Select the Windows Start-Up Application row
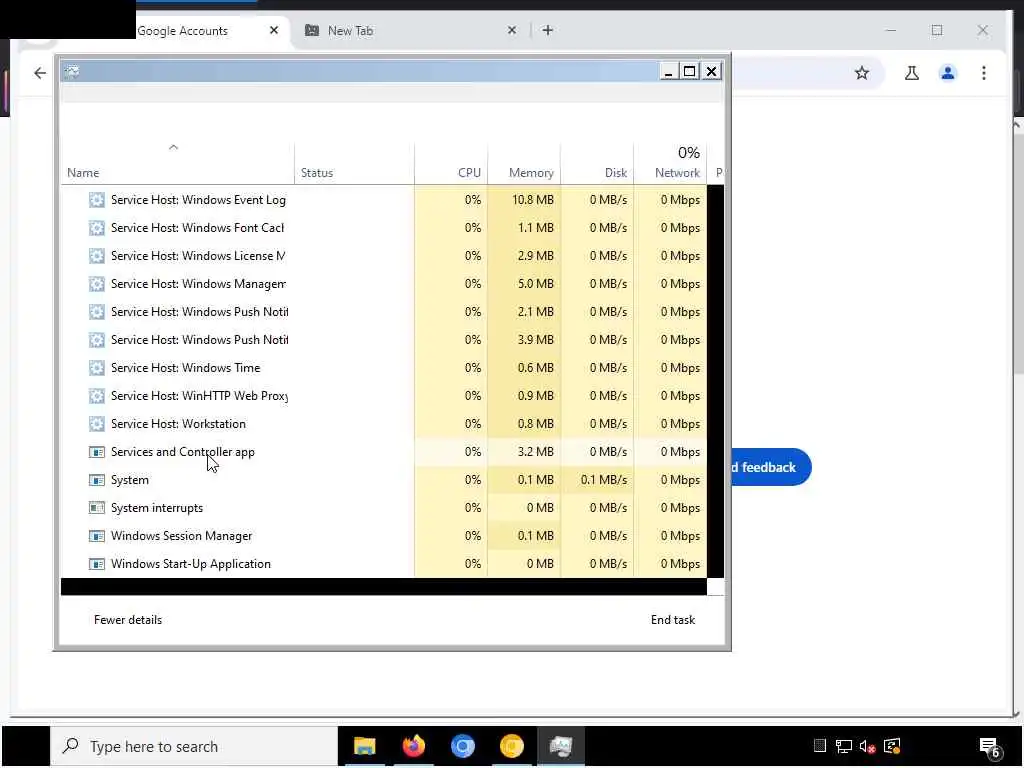1024x768 pixels. pos(384,564)
